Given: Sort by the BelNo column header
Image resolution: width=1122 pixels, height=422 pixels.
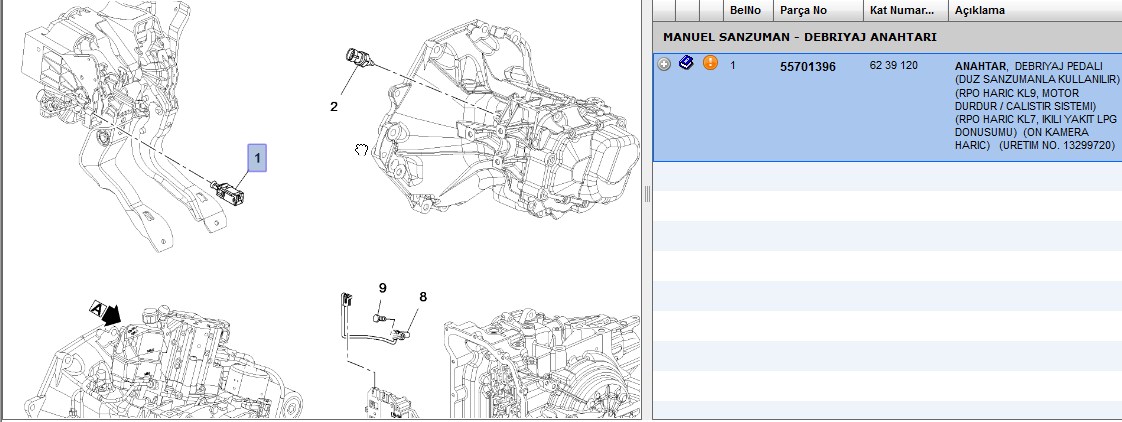Looking at the screenshot, I should 748,11.
